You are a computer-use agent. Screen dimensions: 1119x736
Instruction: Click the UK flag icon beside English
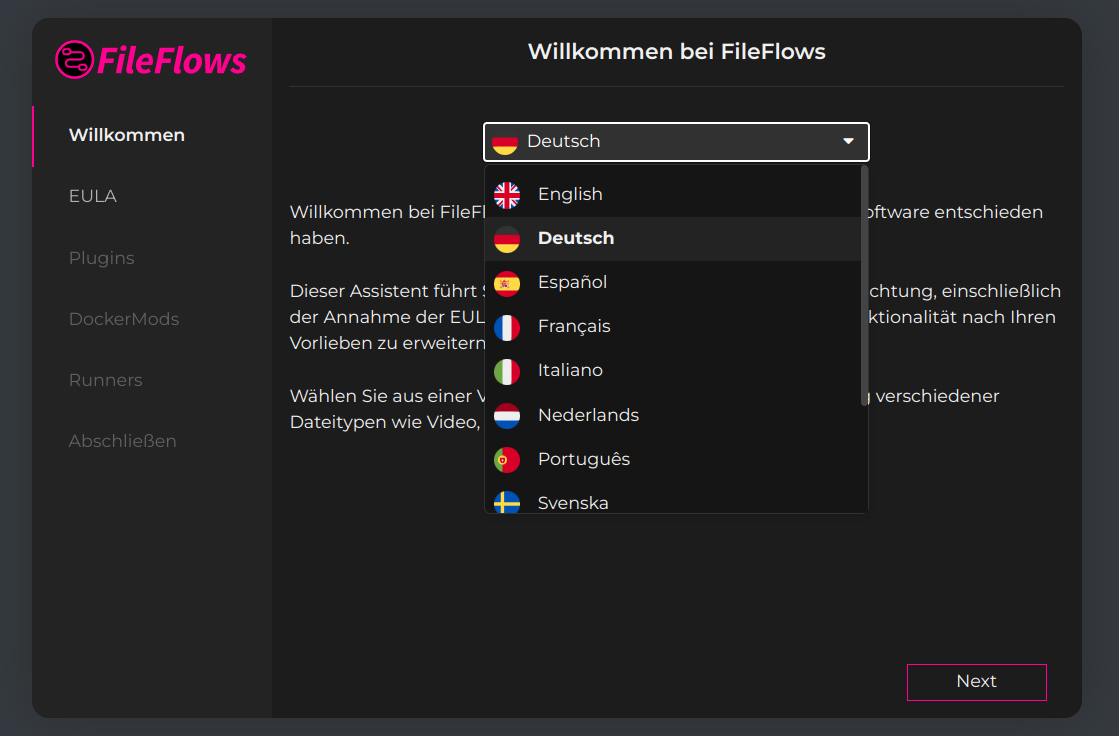click(x=507, y=195)
